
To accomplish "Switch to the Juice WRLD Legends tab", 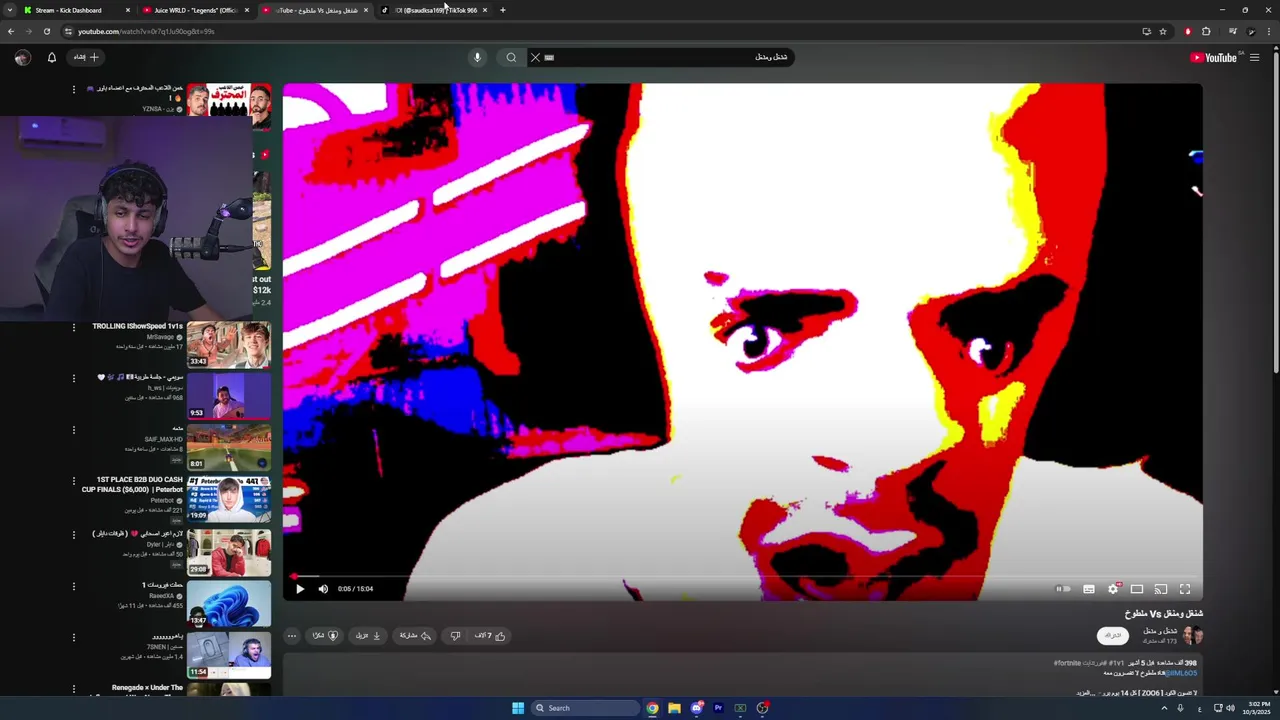I will pyautogui.click(x=195, y=10).
